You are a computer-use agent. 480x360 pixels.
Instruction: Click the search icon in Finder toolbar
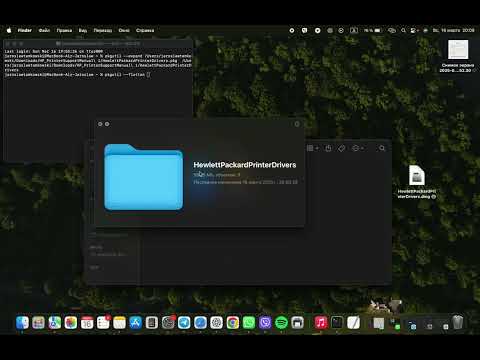click(x=382, y=148)
